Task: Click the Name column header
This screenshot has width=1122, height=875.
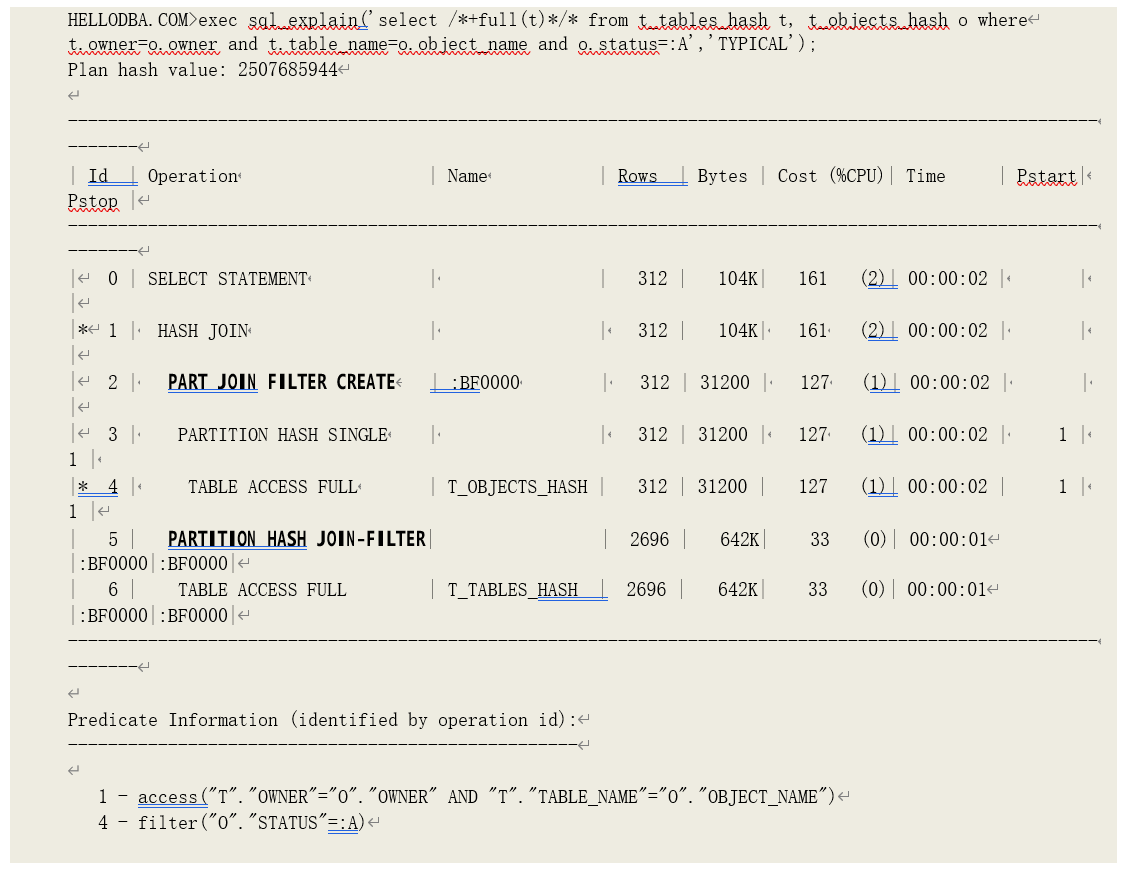Action: 467,176
